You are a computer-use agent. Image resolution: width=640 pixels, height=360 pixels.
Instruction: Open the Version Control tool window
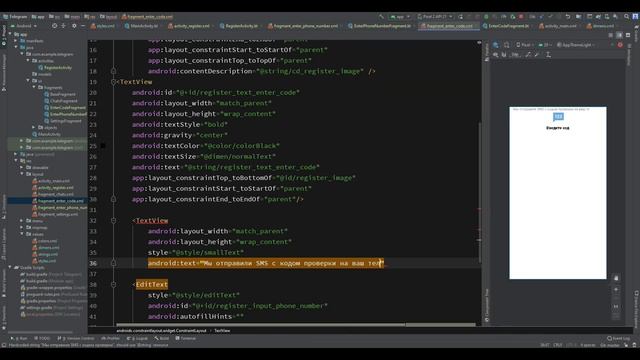pyautogui.click(x=76, y=338)
